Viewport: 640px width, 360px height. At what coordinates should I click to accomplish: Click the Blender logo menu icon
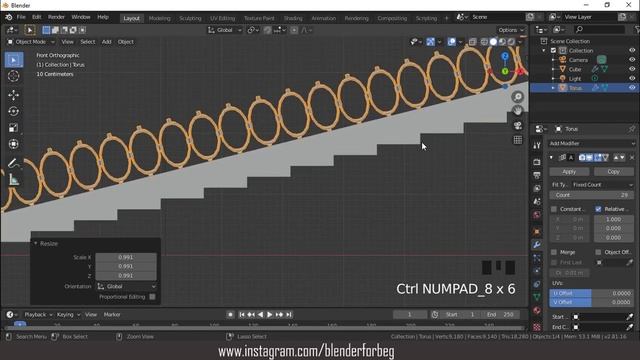pos(9,17)
